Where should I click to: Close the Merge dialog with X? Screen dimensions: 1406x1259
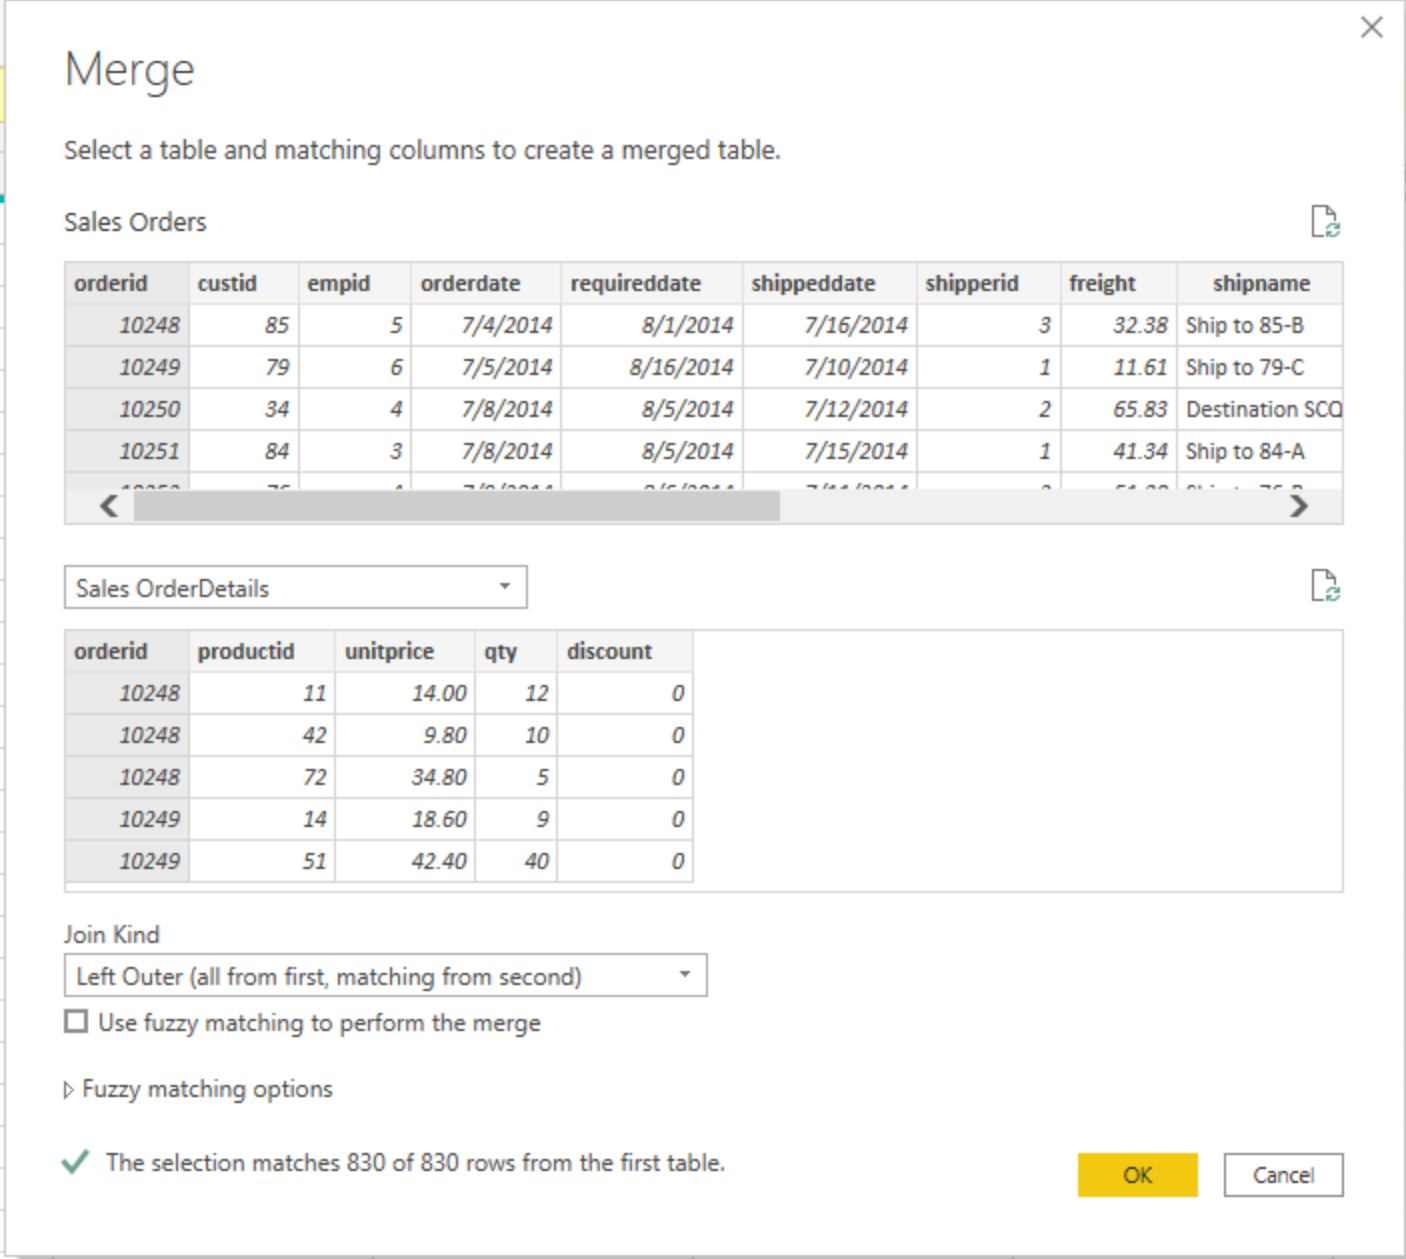pyautogui.click(x=1371, y=28)
